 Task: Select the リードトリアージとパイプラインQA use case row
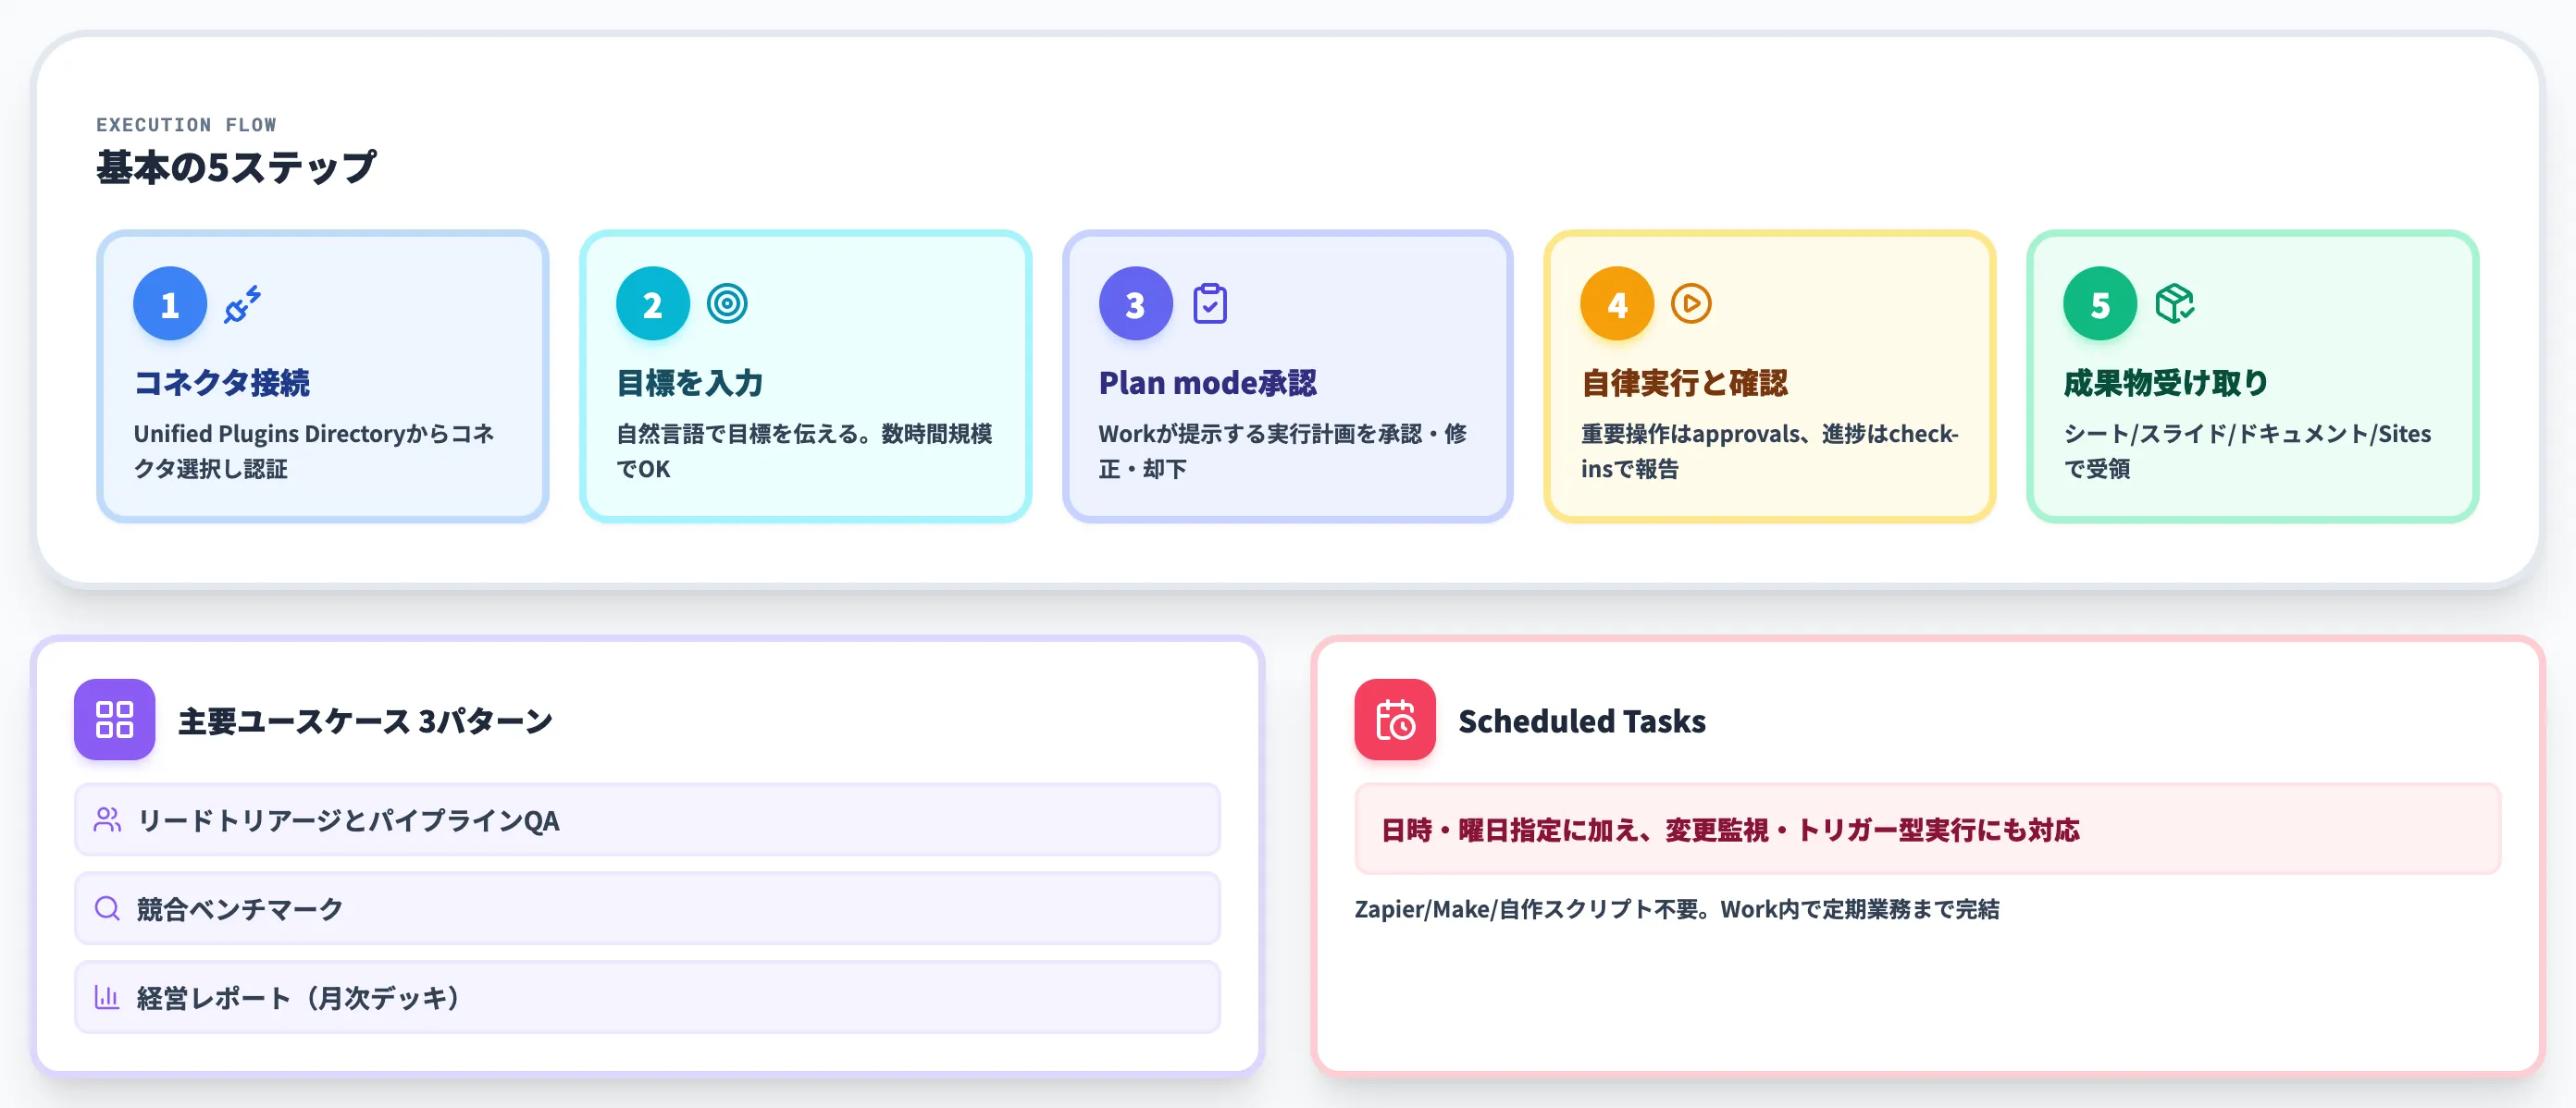click(647, 820)
